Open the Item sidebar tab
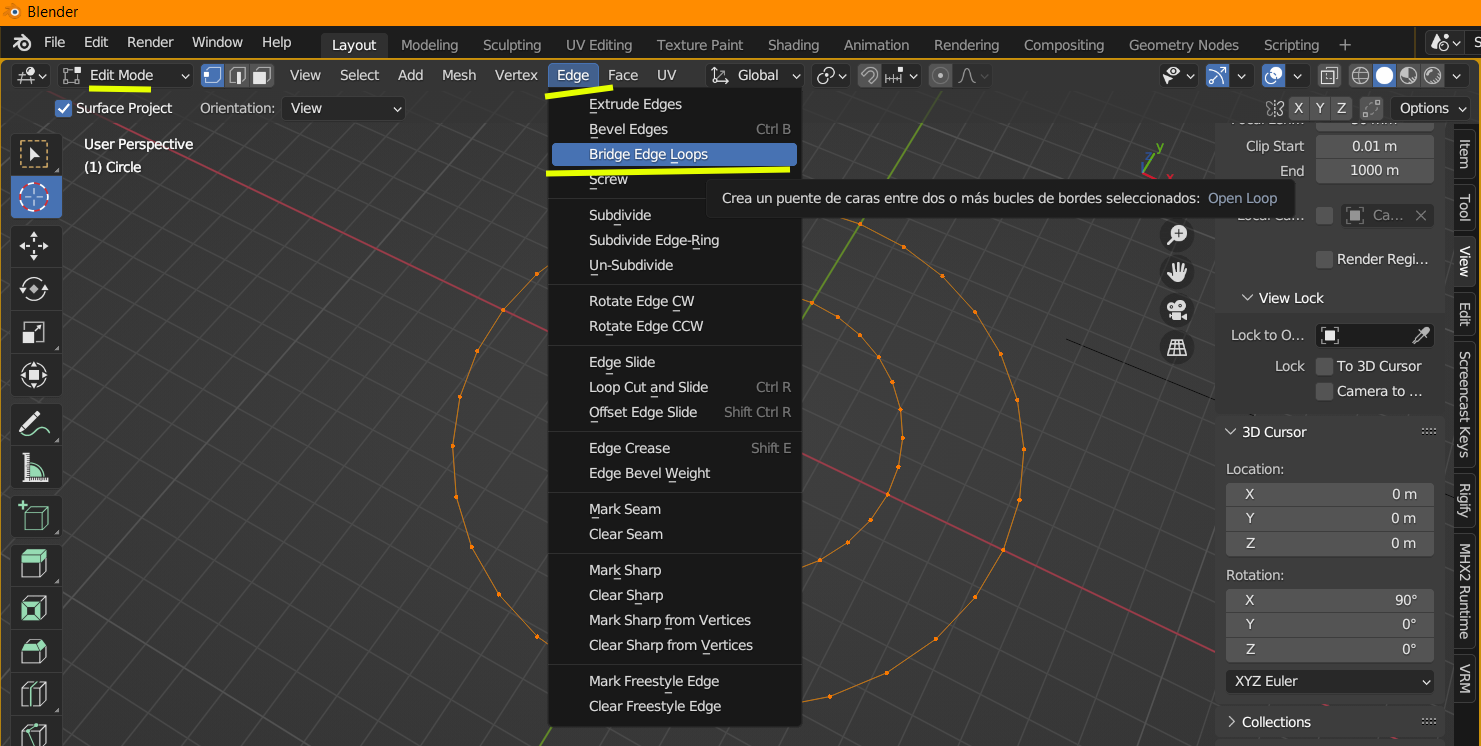Screen dimensions: 1481x746 (1464, 153)
